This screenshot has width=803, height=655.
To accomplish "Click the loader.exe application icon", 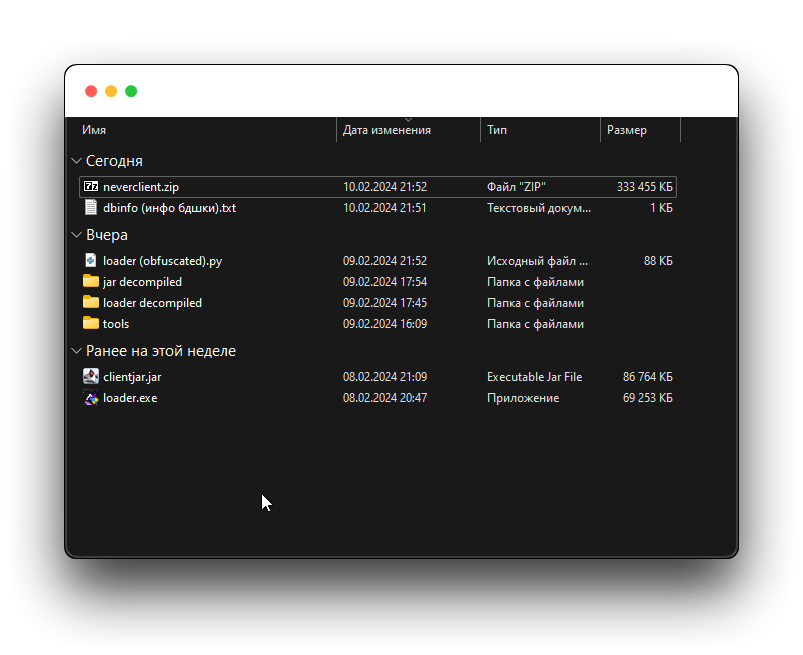I will 91,397.
